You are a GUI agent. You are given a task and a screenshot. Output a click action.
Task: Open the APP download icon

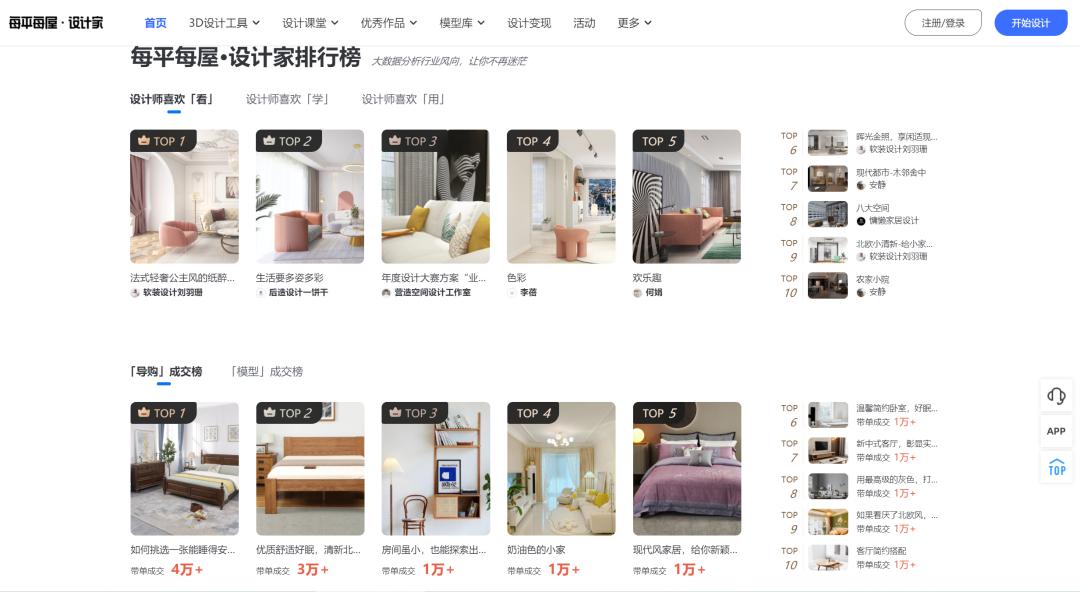coord(1056,431)
